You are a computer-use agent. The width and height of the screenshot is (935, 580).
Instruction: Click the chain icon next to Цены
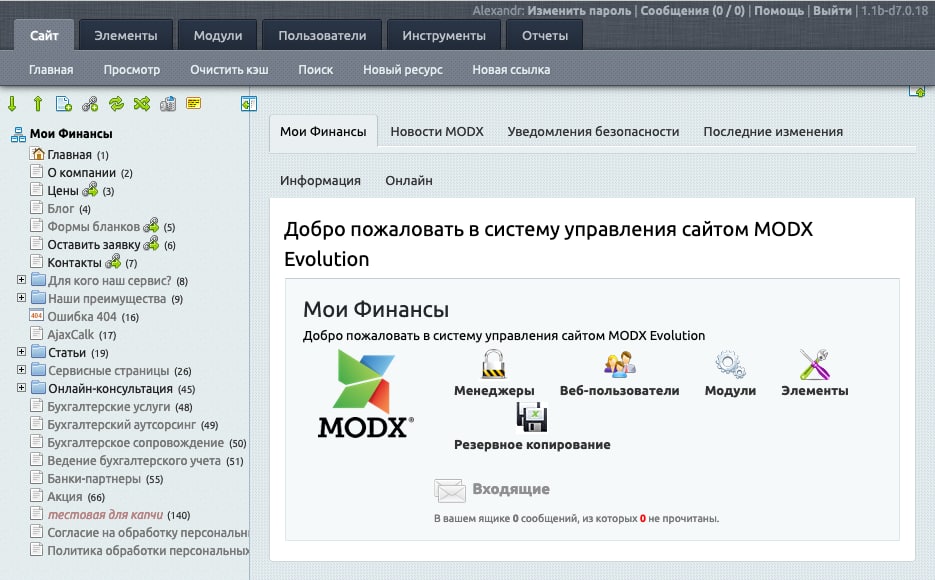(x=90, y=190)
